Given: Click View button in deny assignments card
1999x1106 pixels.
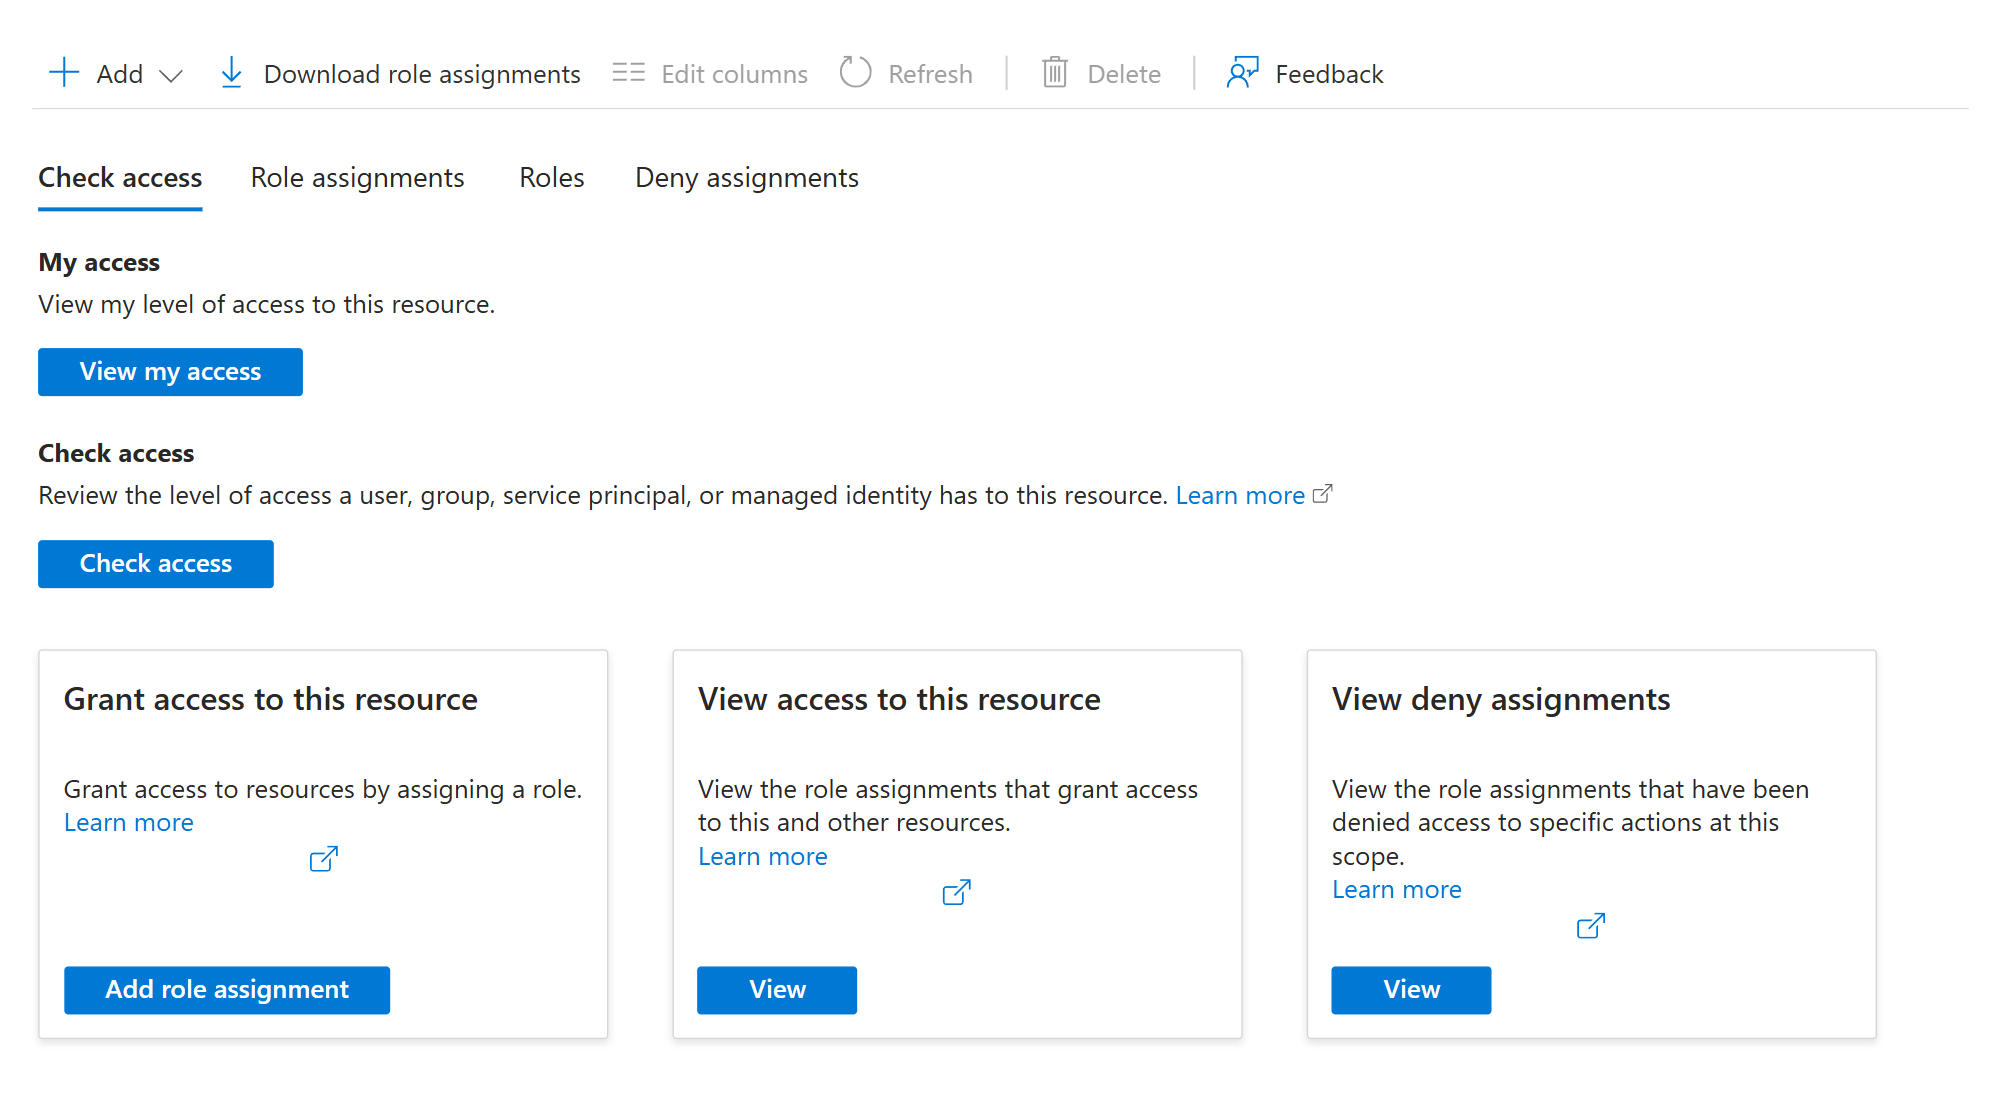Looking at the screenshot, I should click(1411, 990).
